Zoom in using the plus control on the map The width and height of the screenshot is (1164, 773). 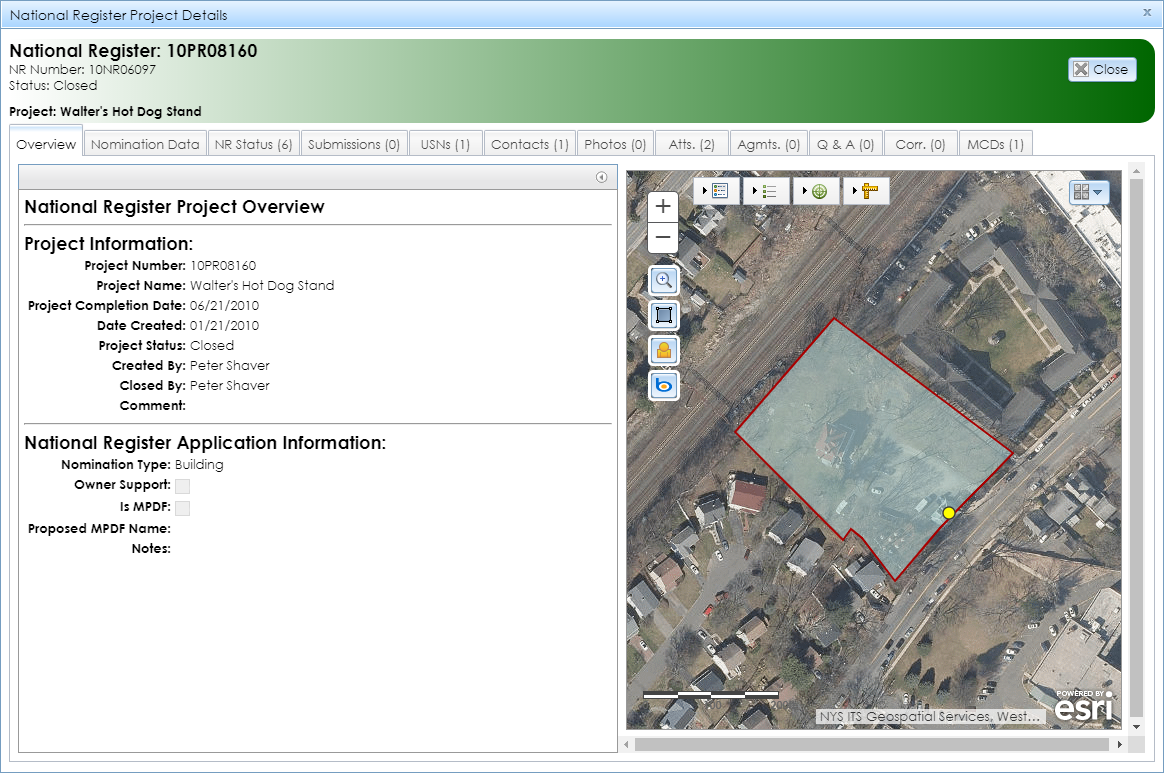point(662,206)
